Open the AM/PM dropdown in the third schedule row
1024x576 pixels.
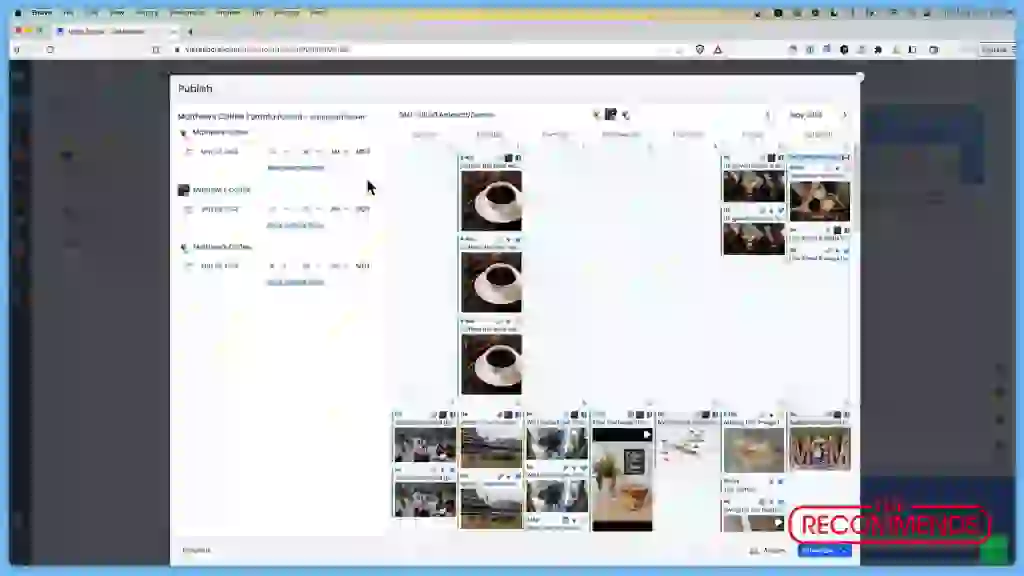(338, 266)
